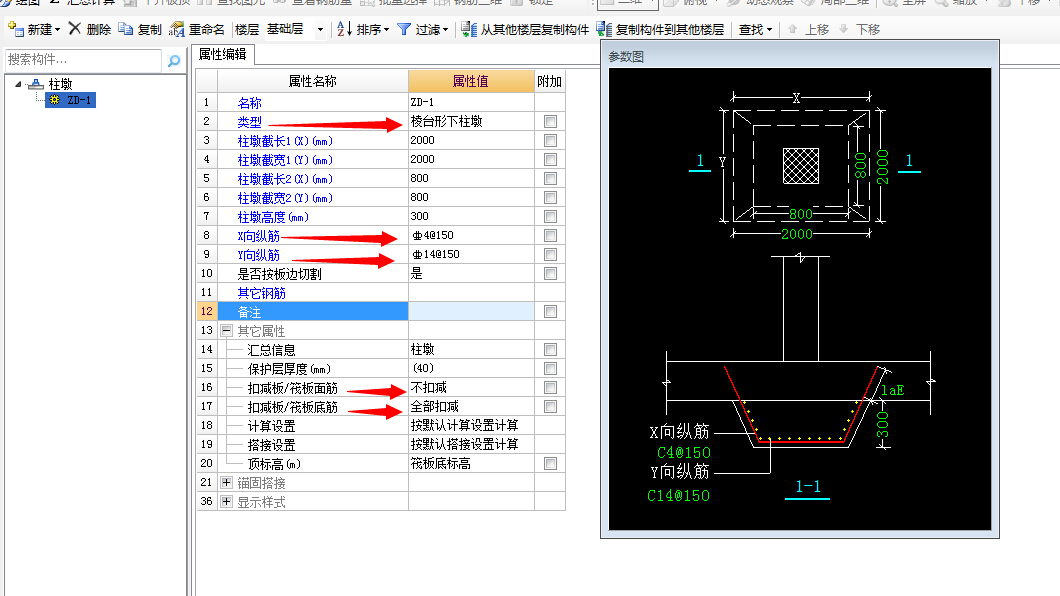This screenshot has width=1060, height=596.
Task: Click the 保护层厚度 value (40)
Action: pyautogui.click(x=423, y=368)
